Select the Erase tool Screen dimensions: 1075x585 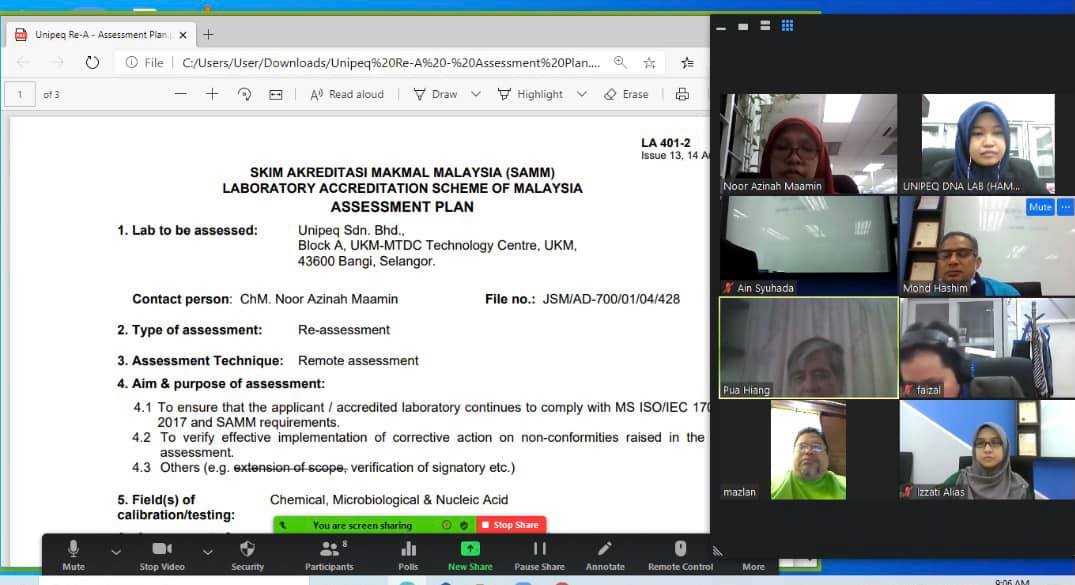coord(626,94)
